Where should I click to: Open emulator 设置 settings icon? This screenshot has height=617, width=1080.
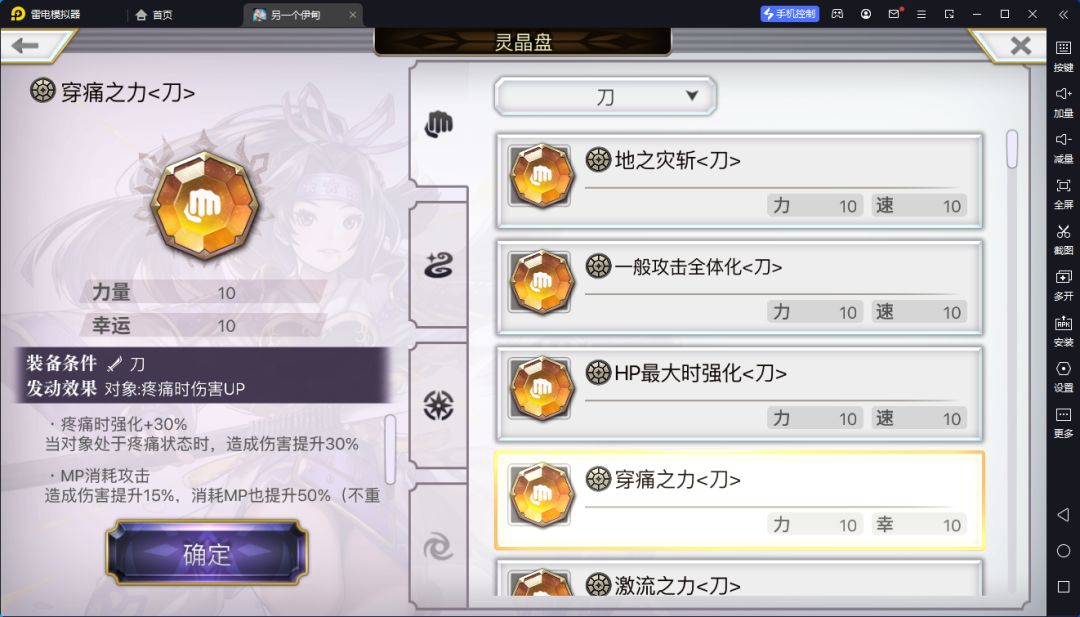(1063, 376)
